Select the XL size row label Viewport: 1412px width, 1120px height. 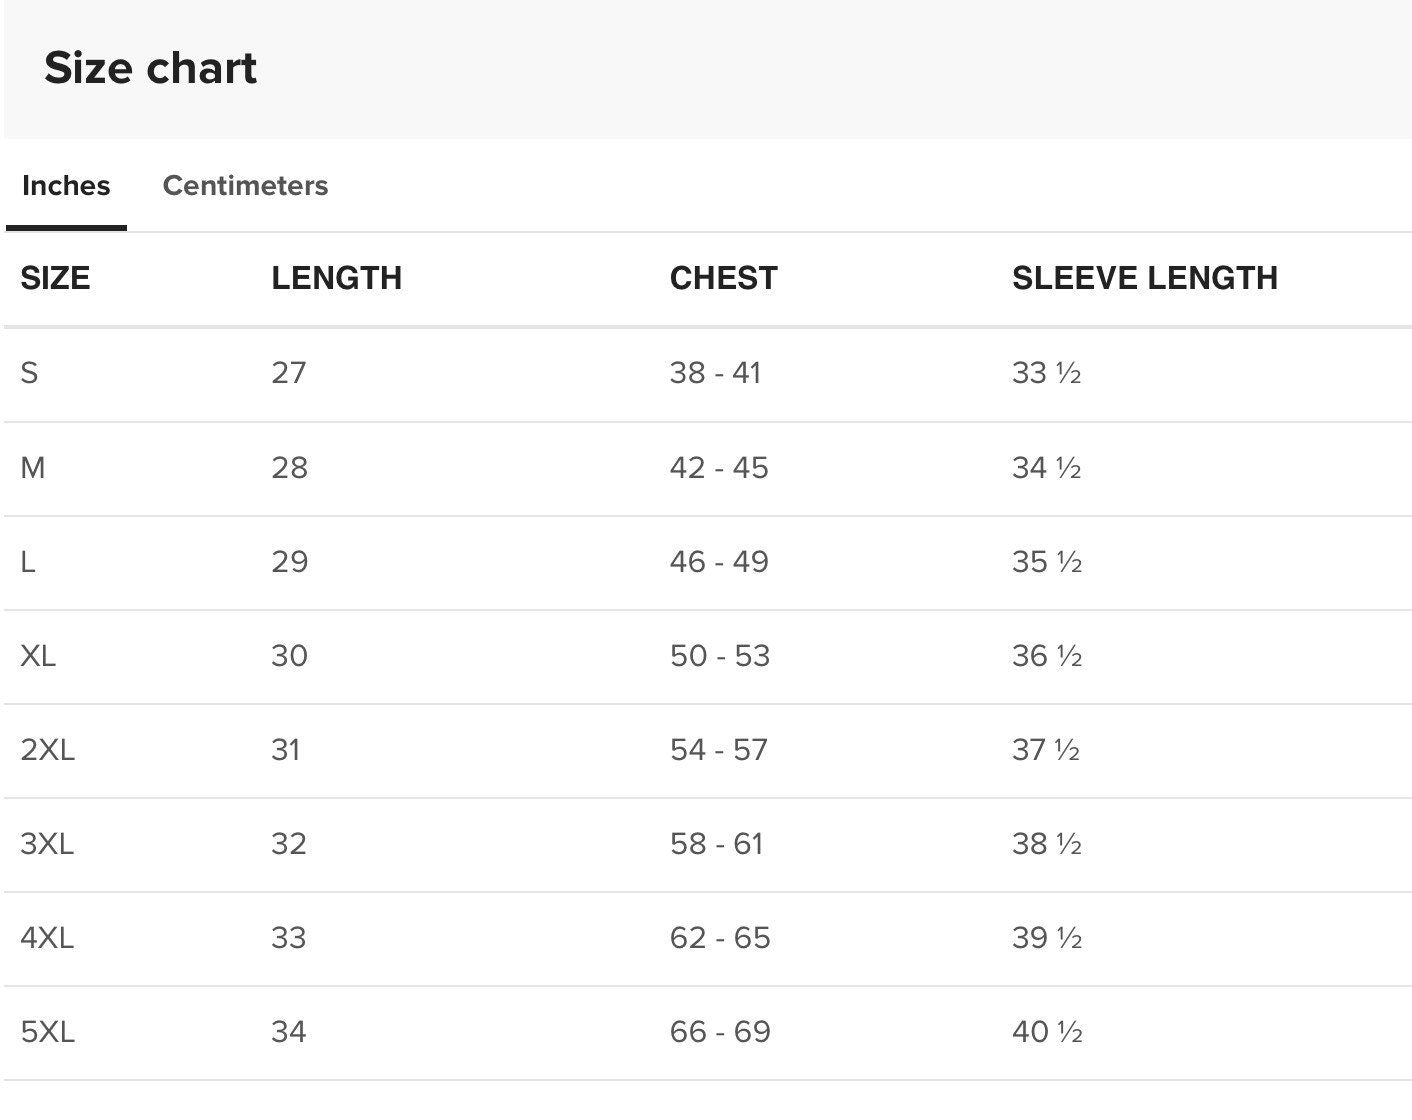pos(38,656)
